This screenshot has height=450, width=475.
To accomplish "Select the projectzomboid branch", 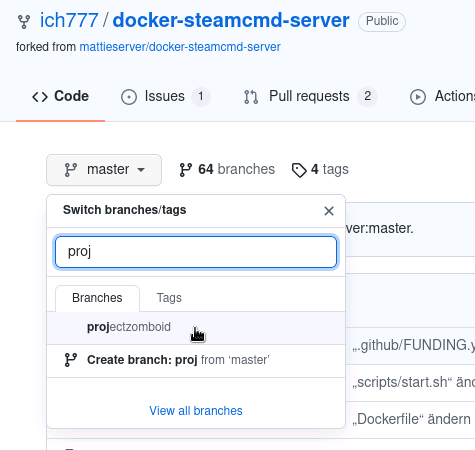I will tap(196, 327).
